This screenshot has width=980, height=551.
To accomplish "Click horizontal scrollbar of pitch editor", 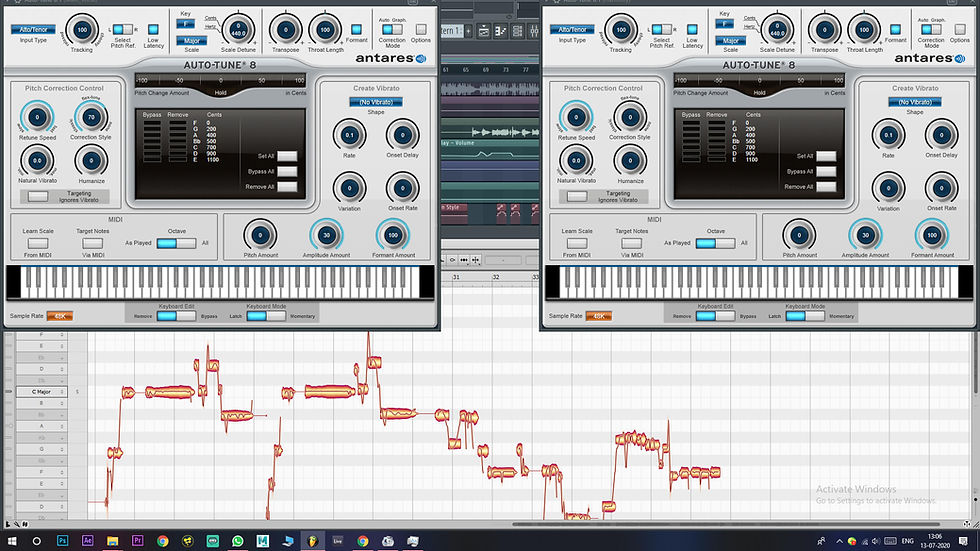I will tap(725, 524).
